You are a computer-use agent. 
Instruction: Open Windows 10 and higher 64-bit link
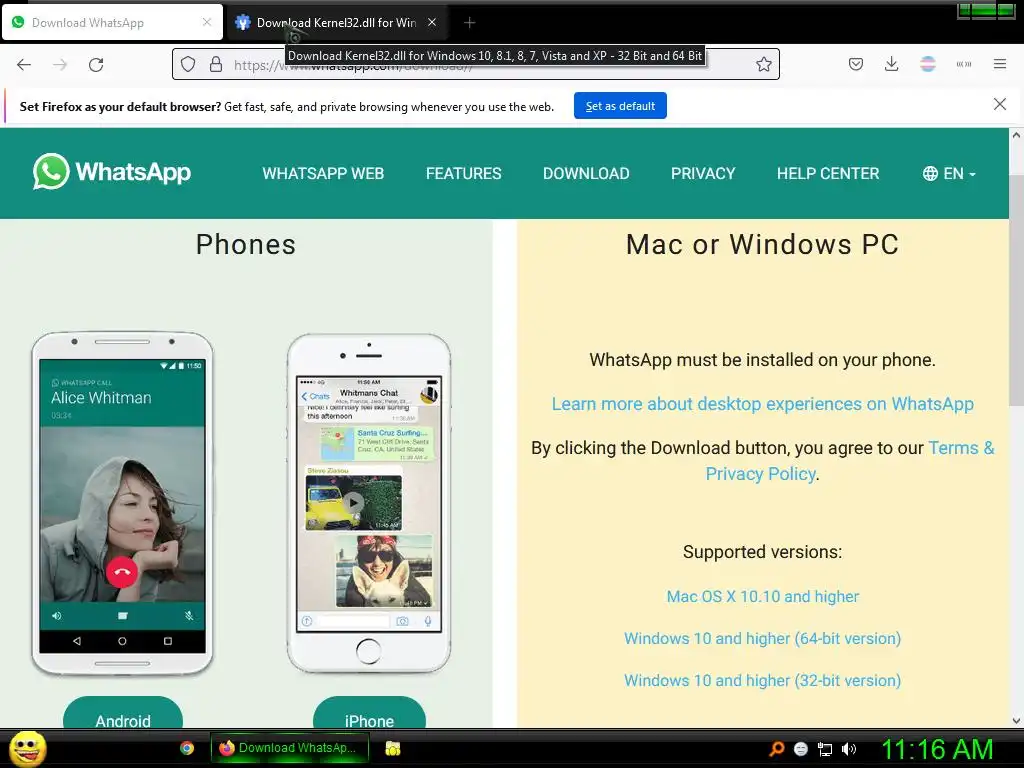762,638
